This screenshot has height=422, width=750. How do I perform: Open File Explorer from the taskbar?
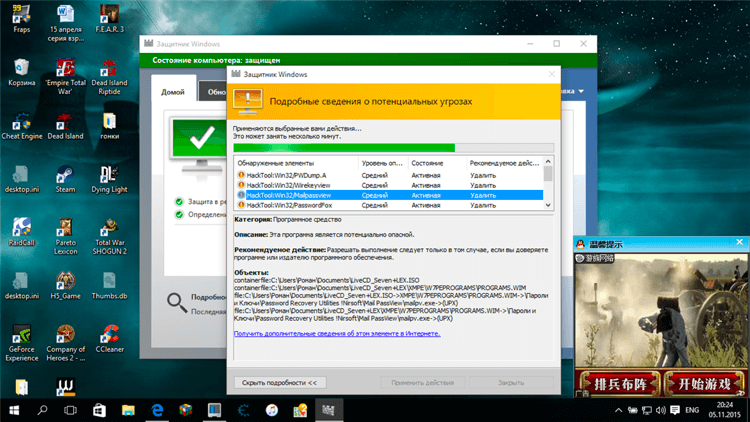(128, 410)
